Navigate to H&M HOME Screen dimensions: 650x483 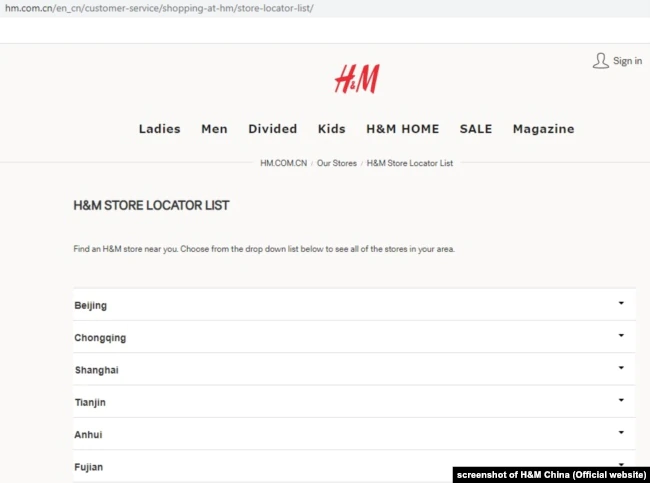point(402,129)
